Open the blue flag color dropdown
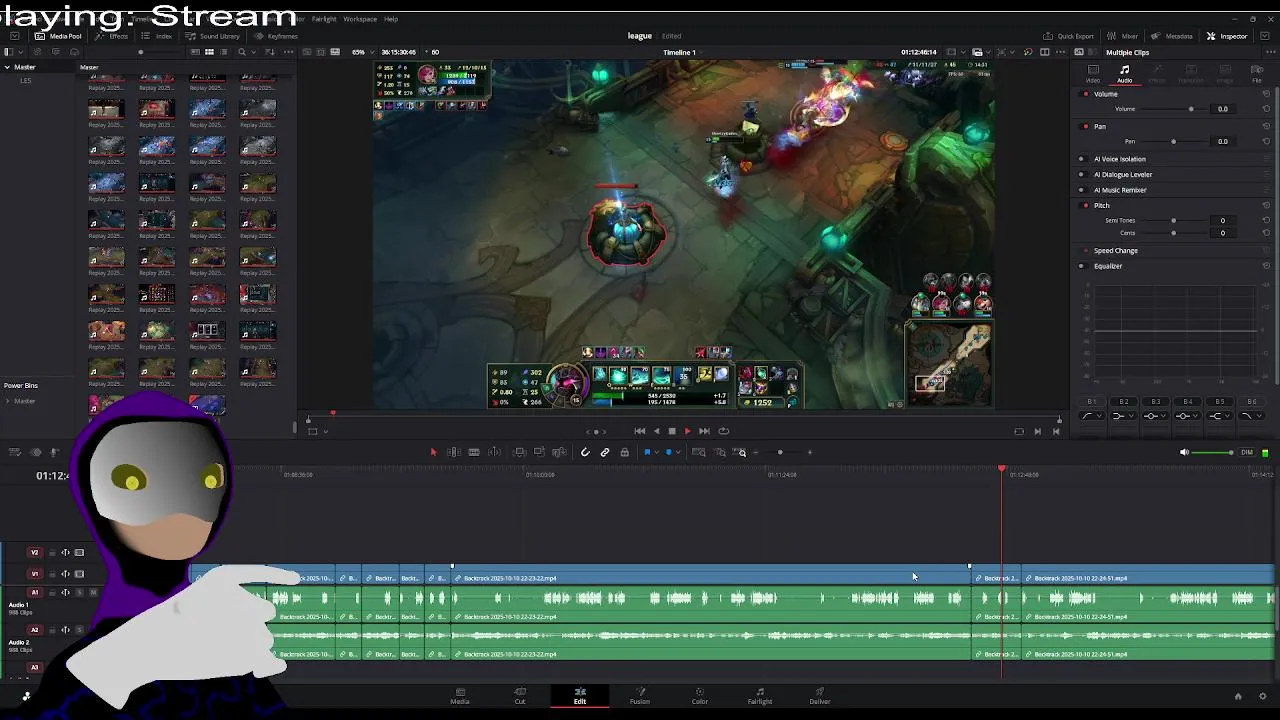 [656, 452]
